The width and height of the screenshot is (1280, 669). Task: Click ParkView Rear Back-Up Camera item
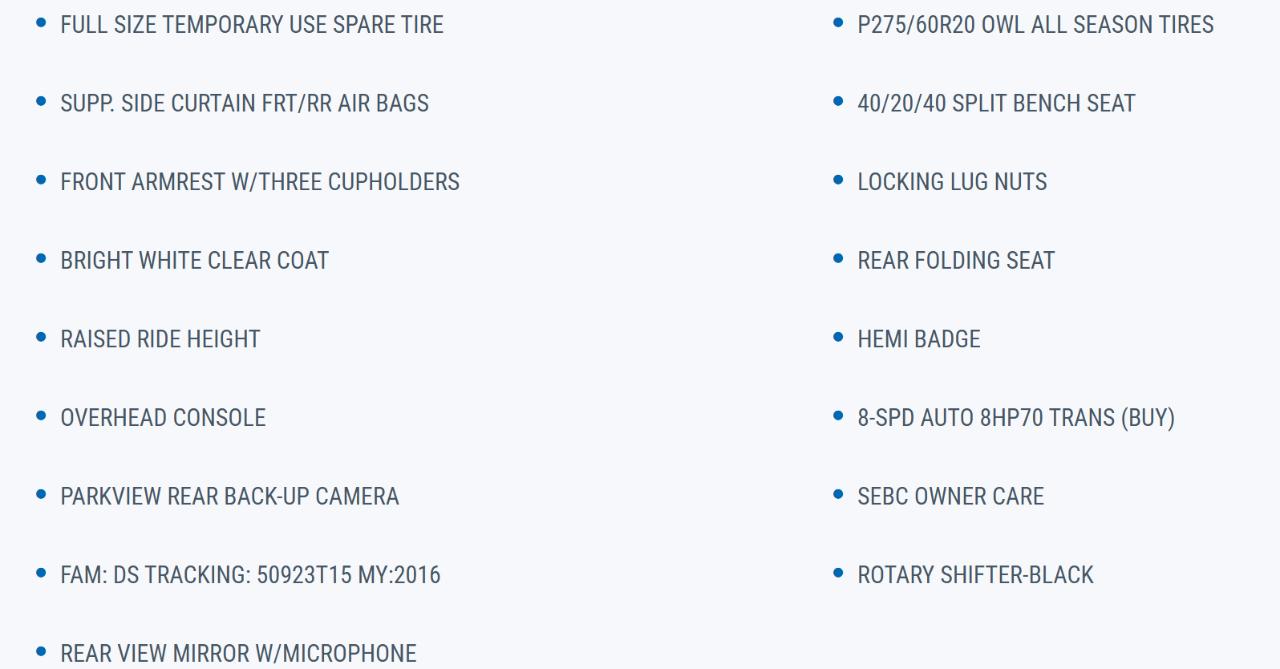[x=229, y=497]
